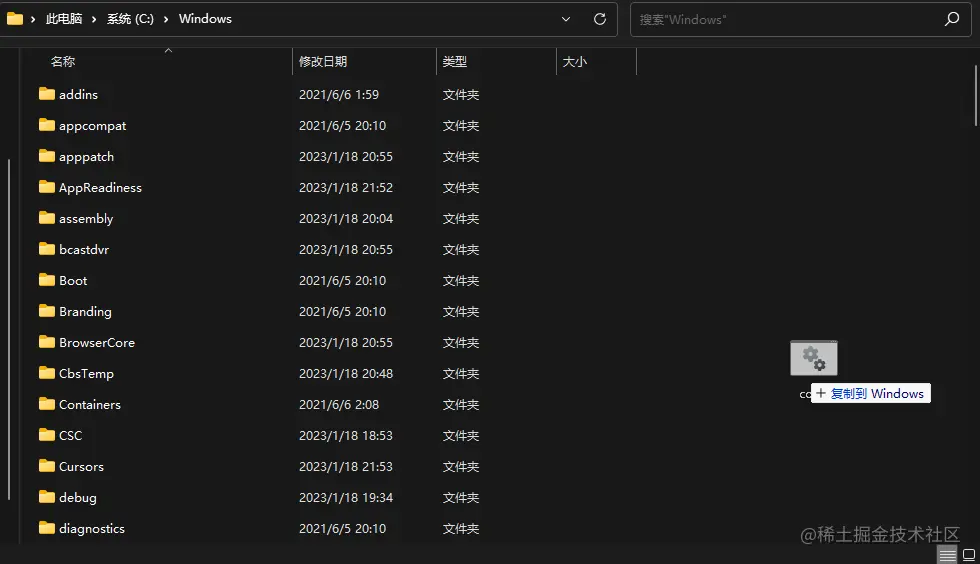Select the bcastdvr folder icon

[x=47, y=249]
